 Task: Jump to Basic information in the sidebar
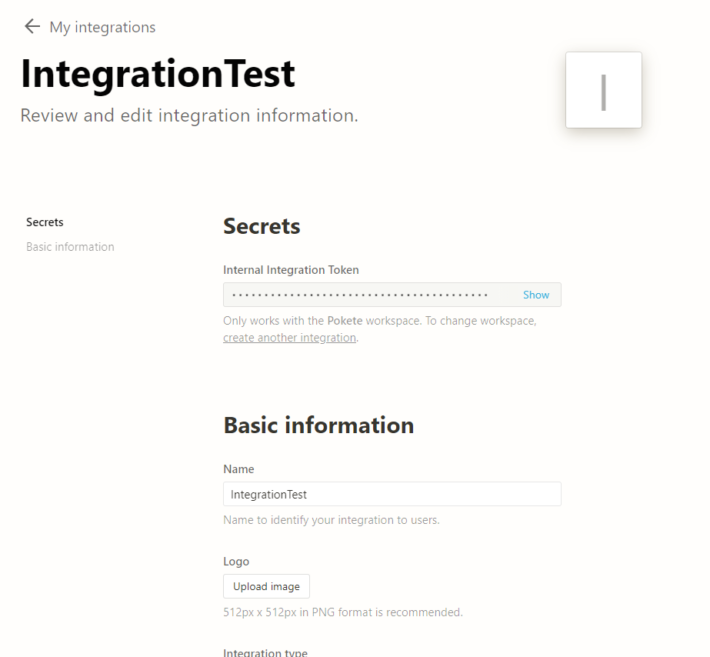(70, 247)
